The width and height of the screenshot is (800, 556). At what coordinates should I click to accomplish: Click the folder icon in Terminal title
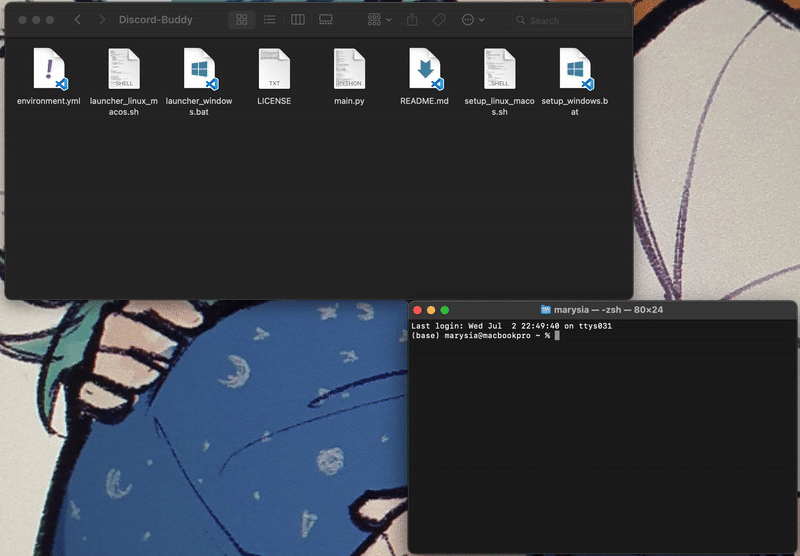point(545,310)
